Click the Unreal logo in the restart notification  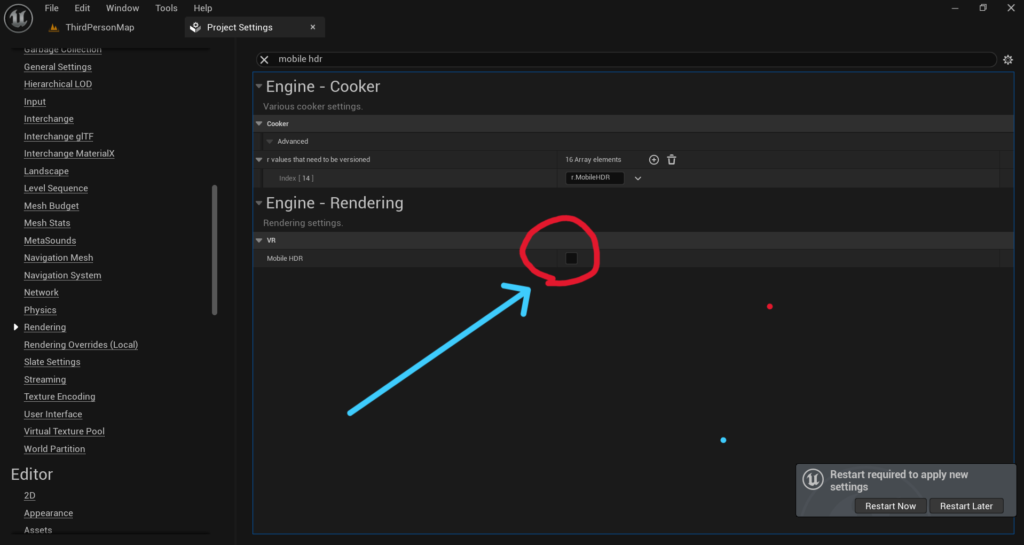click(813, 480)
